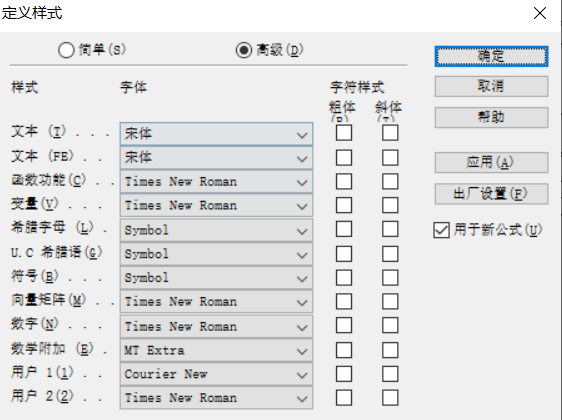Enable italic for 数学附加(E) style

390,350
